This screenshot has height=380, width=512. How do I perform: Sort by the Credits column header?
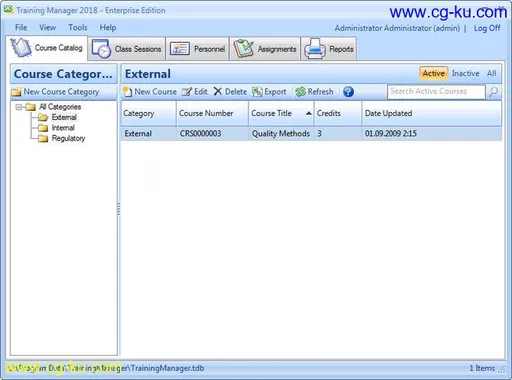(338, 113)
